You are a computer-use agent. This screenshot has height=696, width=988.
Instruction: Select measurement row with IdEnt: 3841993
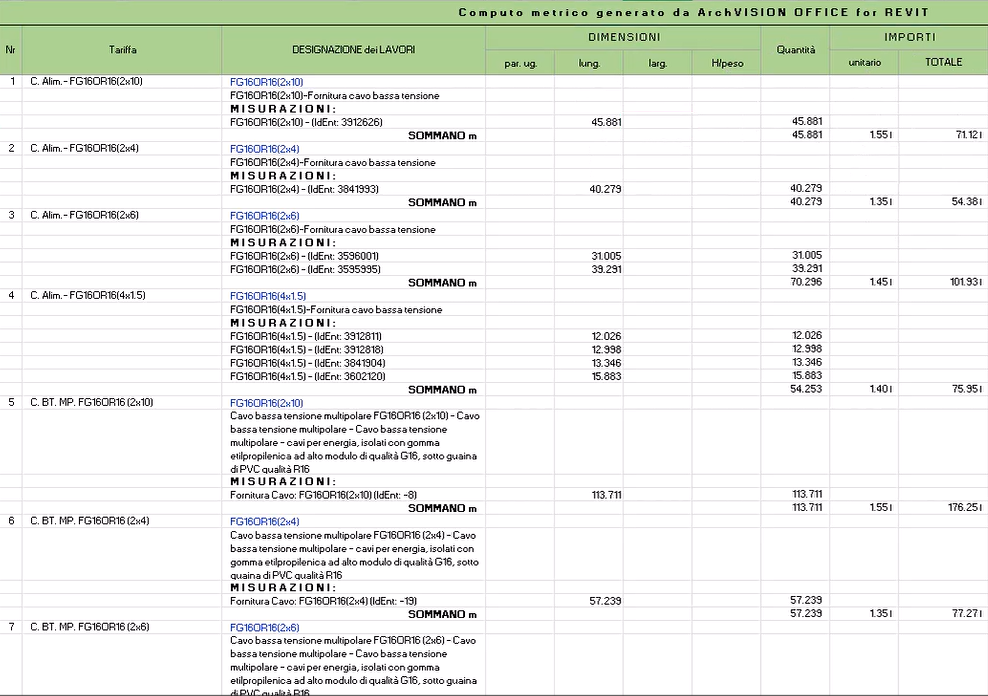coord(304,189)
